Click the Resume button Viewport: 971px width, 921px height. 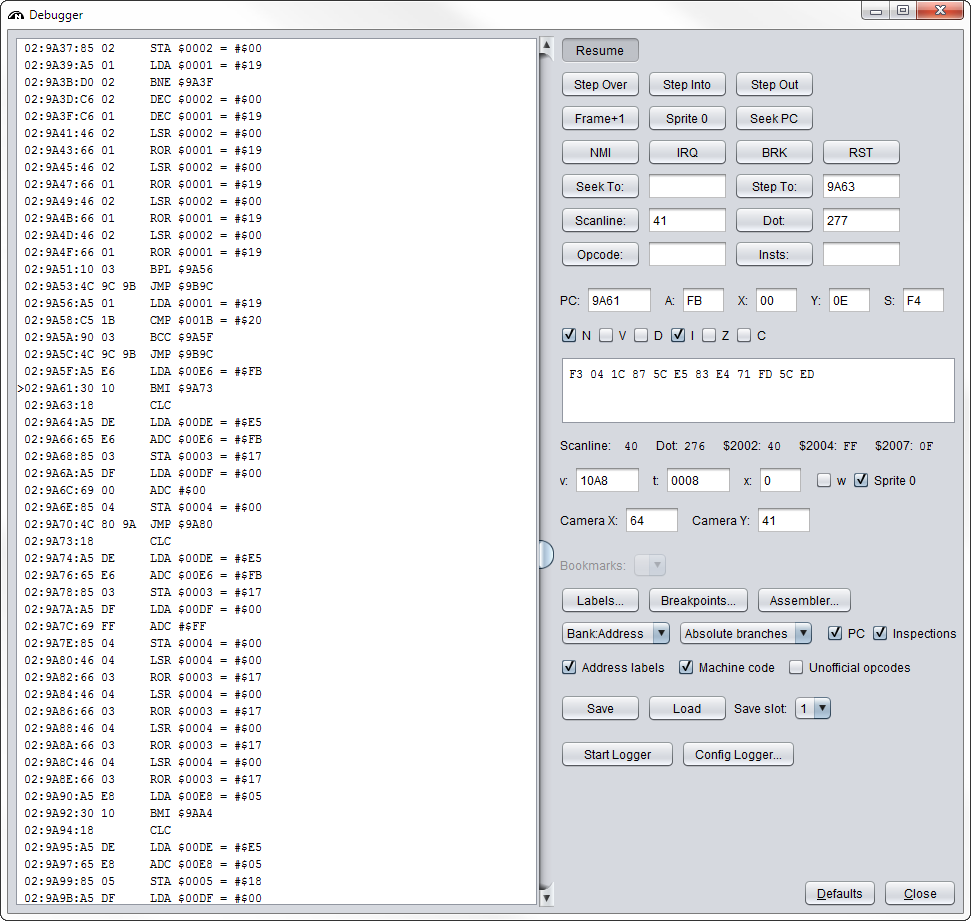point(600,51)
